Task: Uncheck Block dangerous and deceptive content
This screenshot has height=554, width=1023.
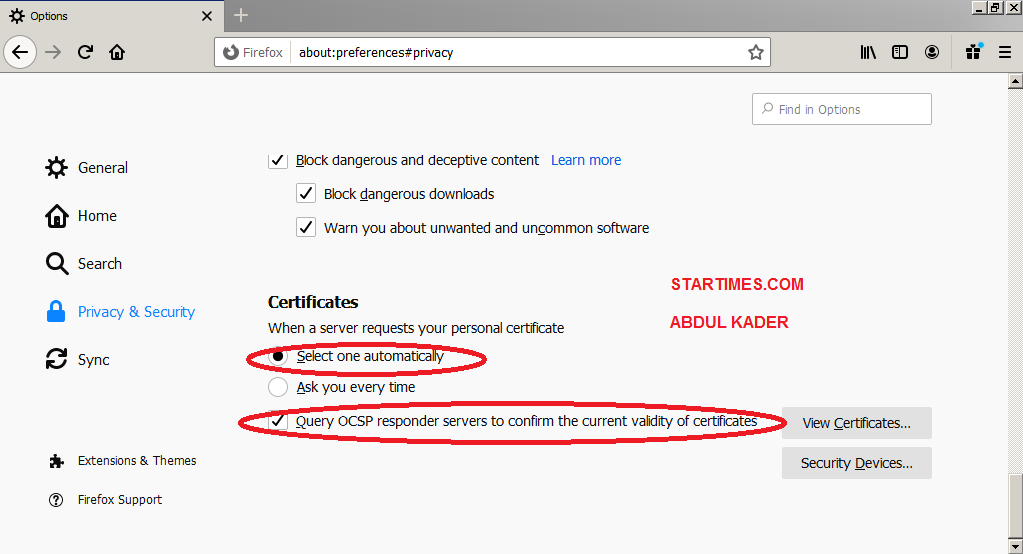Action: (278, 160)
